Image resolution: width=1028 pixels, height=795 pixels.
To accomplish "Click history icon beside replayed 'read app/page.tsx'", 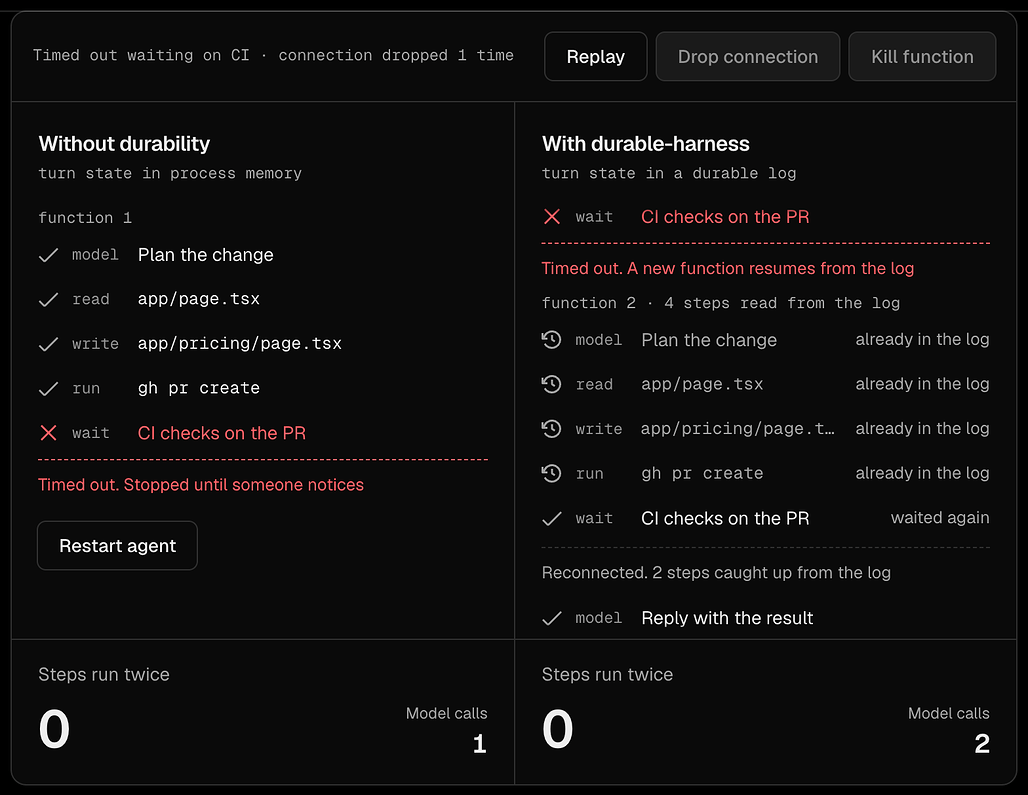I will (551, 384).
